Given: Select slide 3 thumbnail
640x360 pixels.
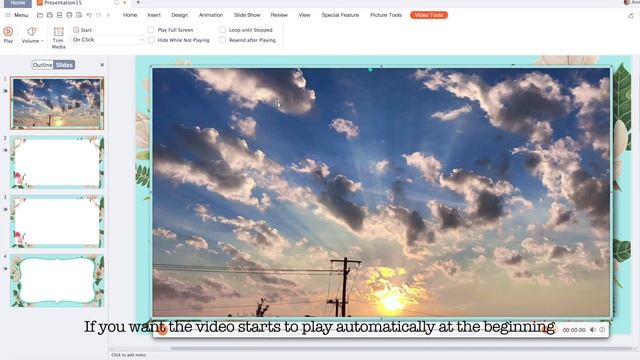Looking at the screenshot, I should pos(57,222).
